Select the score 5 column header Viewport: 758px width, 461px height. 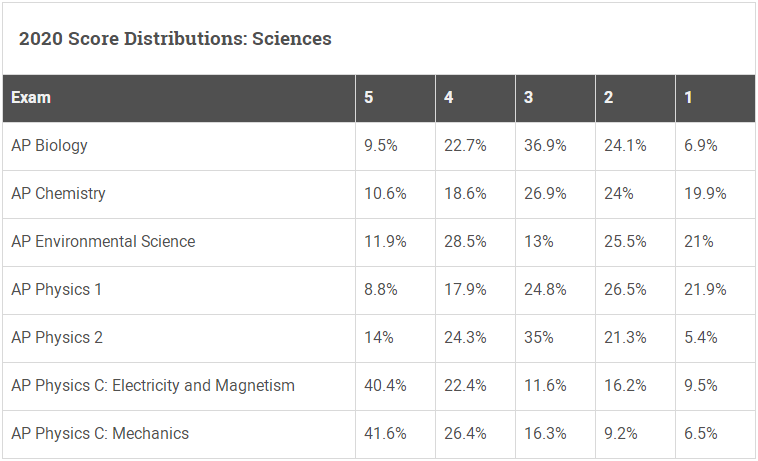(x=369, y=98)
